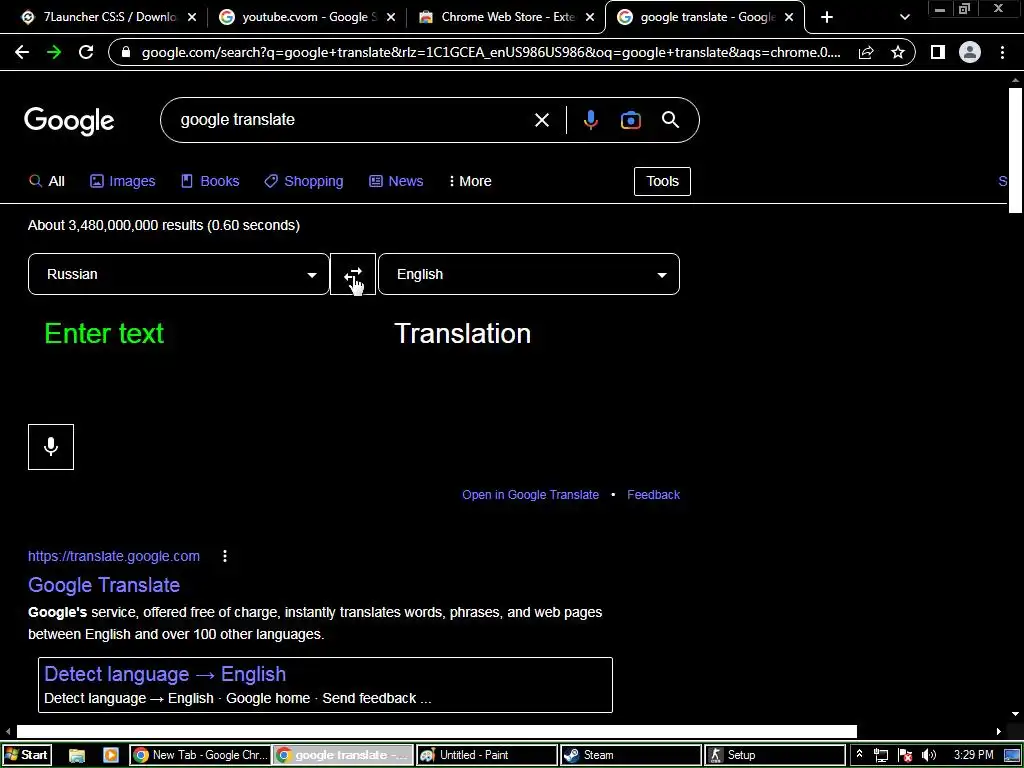
Task: Swap Russian and English languages
Action: [353, 274]
